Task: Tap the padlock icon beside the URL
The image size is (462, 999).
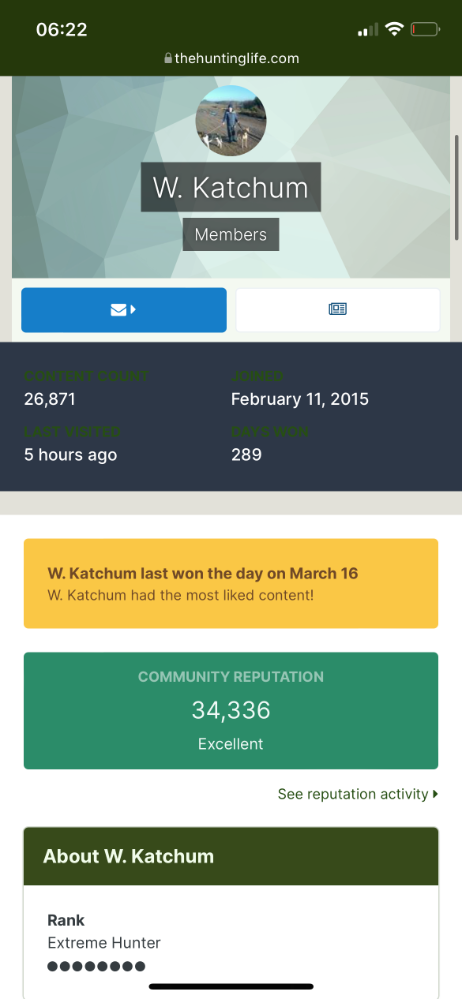Action: click(x=168, y=59)
